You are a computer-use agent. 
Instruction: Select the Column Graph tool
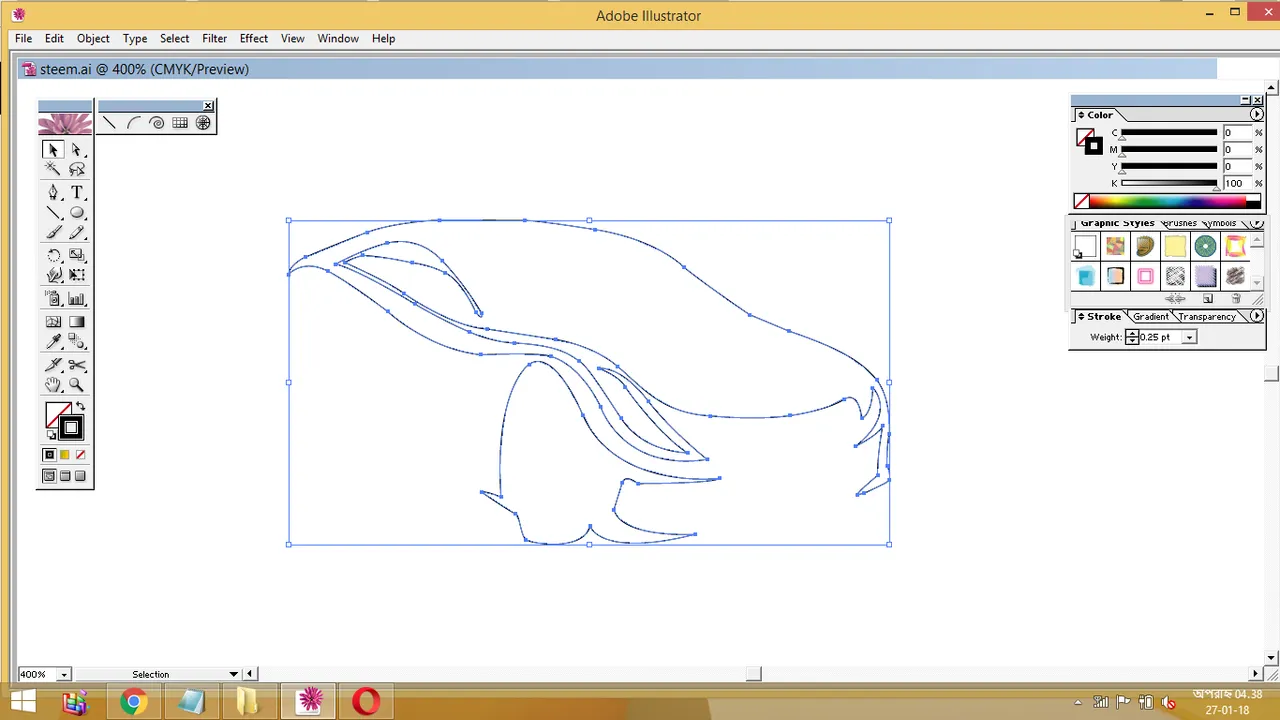(76, 299)
